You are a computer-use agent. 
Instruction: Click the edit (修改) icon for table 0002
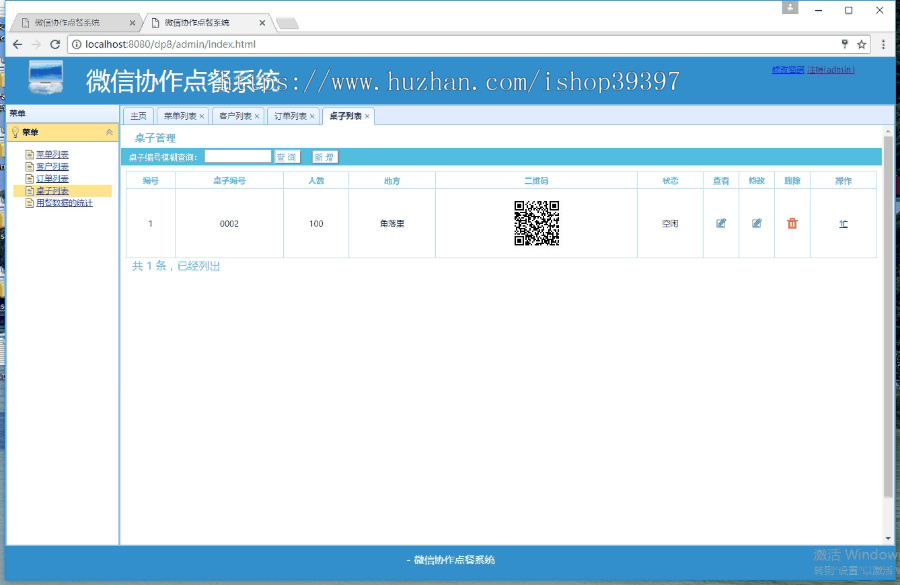pyautogui.click(x=757, y=223)
